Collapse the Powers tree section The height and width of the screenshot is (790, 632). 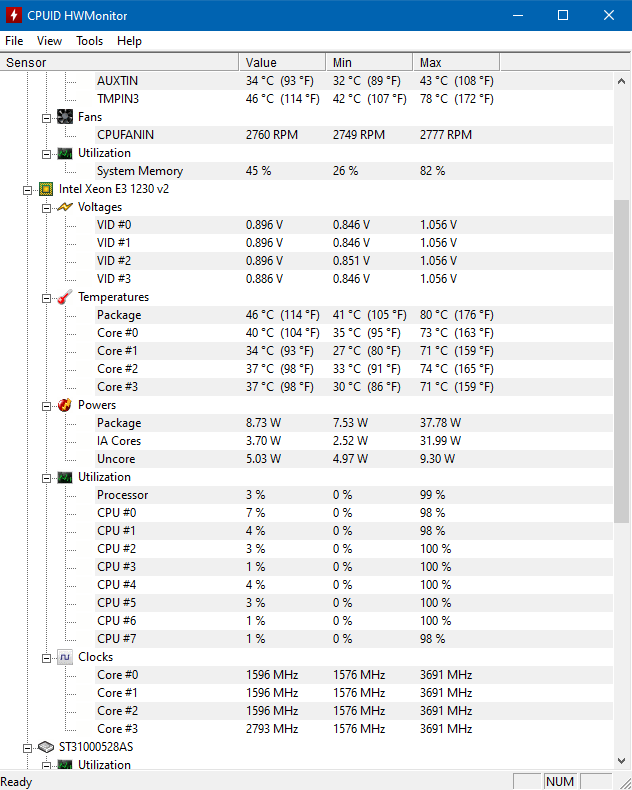(46, 406)
